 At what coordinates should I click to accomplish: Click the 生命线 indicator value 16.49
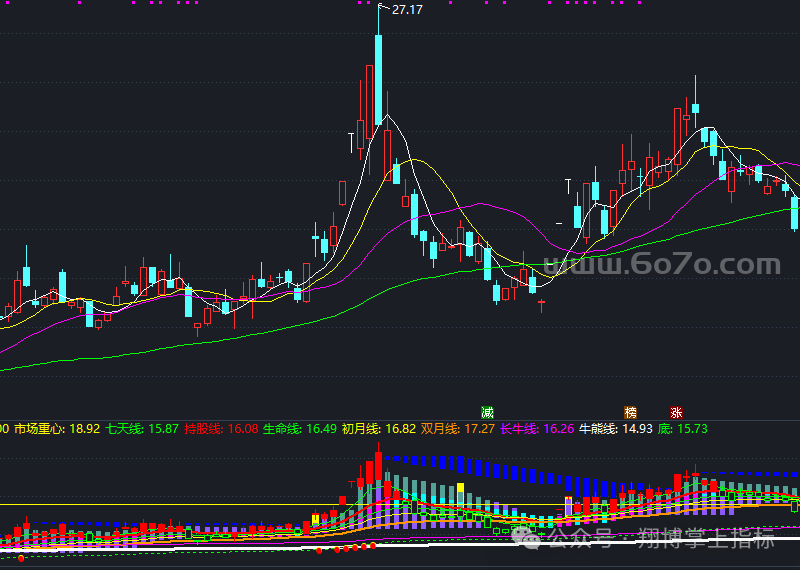[321, 428]
